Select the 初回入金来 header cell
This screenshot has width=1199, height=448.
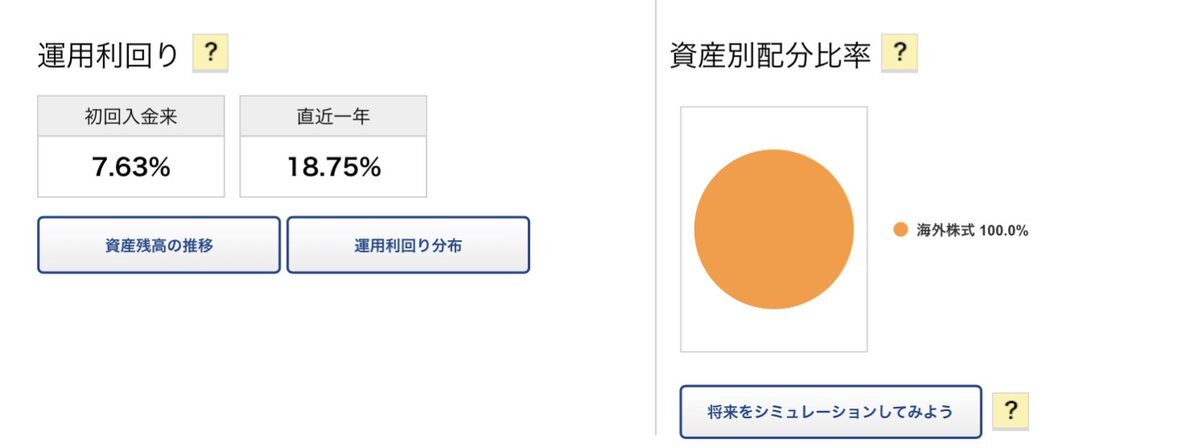(x=131, y=117)
